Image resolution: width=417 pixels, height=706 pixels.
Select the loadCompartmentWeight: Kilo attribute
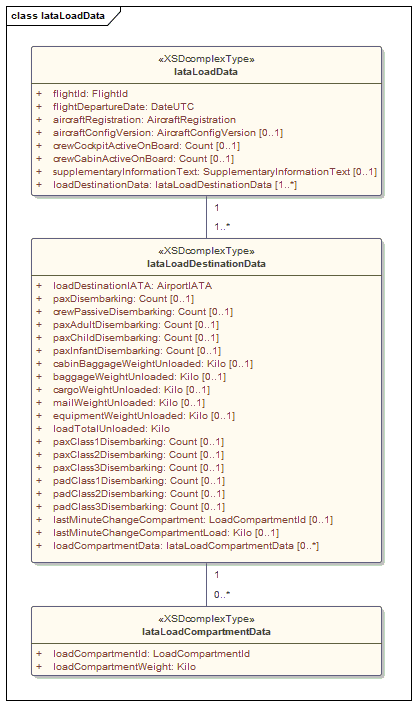pos(124,667)
